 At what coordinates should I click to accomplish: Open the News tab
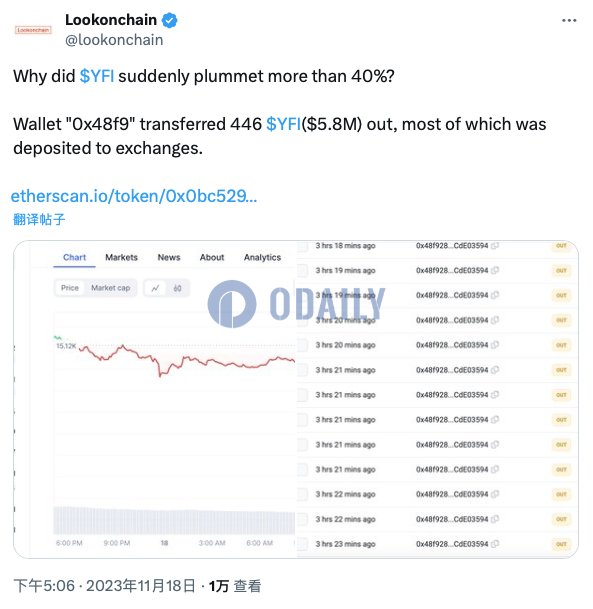click(x=169, y=257)
